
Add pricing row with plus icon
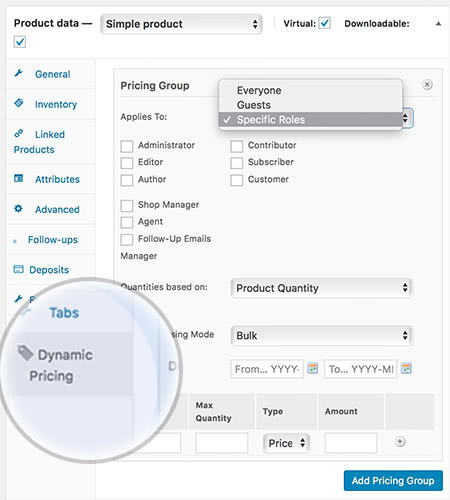(x=400, y=442)
